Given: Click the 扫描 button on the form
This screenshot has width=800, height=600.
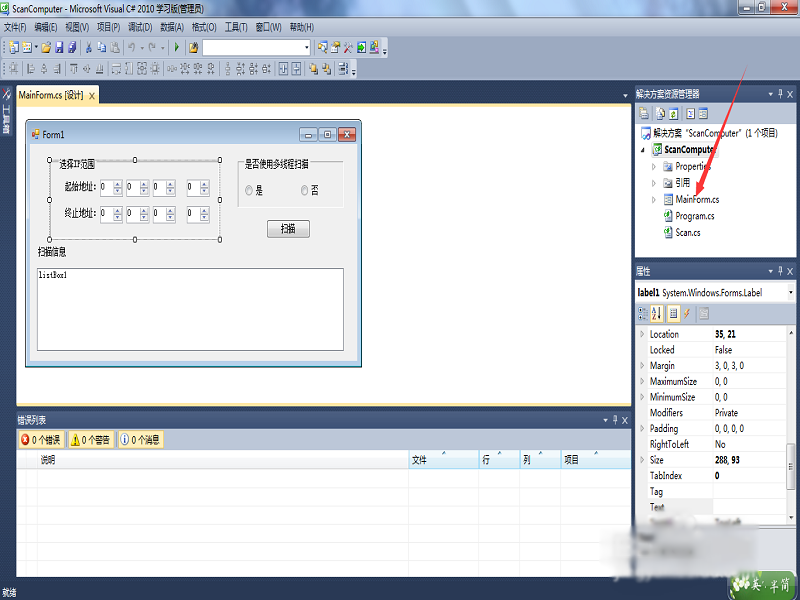Looking at the screenshot, I should 288,229.
